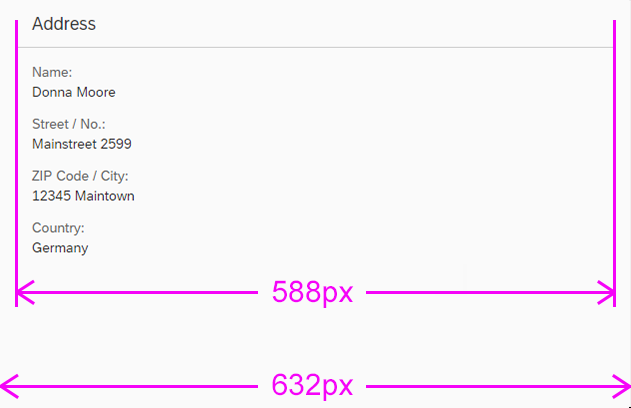Click the Address section heading
This screenshot has height=408, width=631.
[x=64, y=24]
